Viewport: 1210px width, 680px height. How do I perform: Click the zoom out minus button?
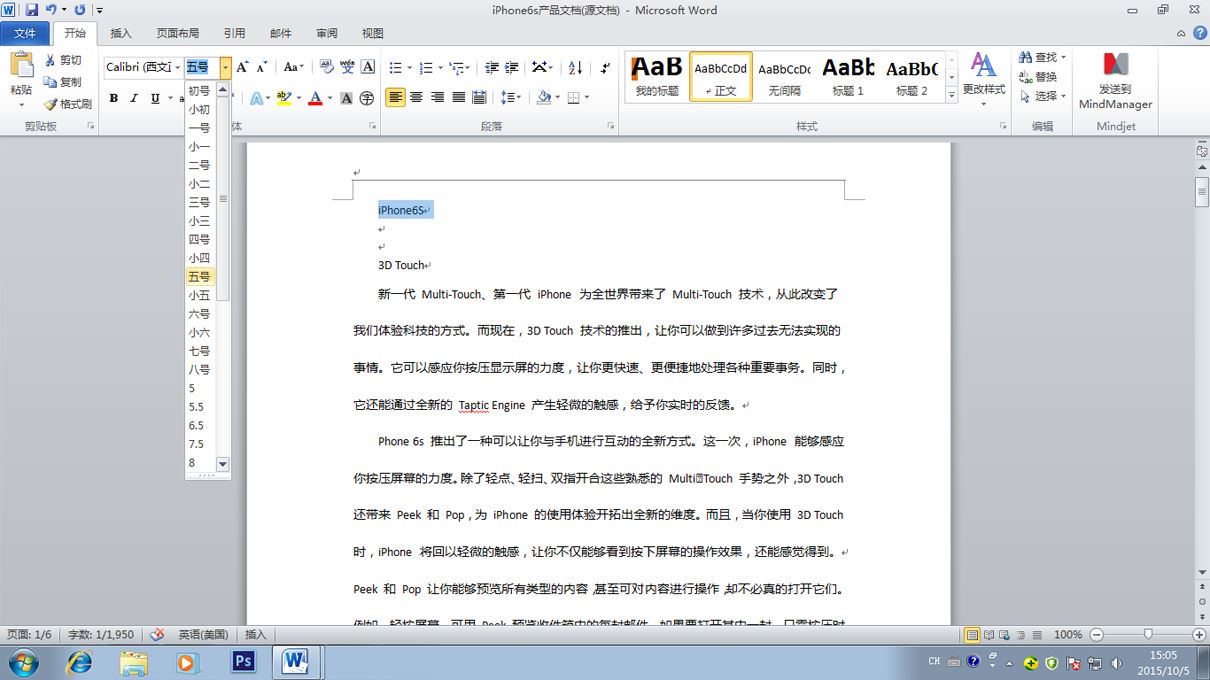pyautogui.click(x=1096, y=634)
